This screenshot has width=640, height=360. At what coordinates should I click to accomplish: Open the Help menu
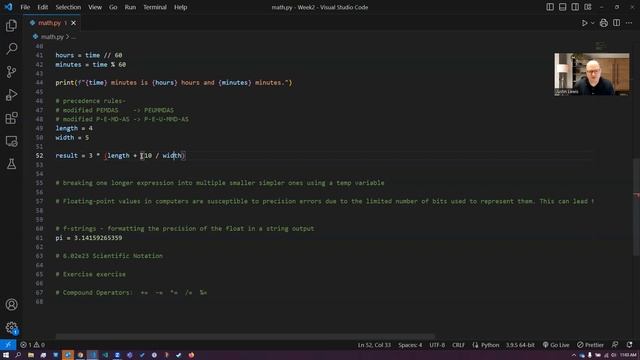tap(180, 7)
